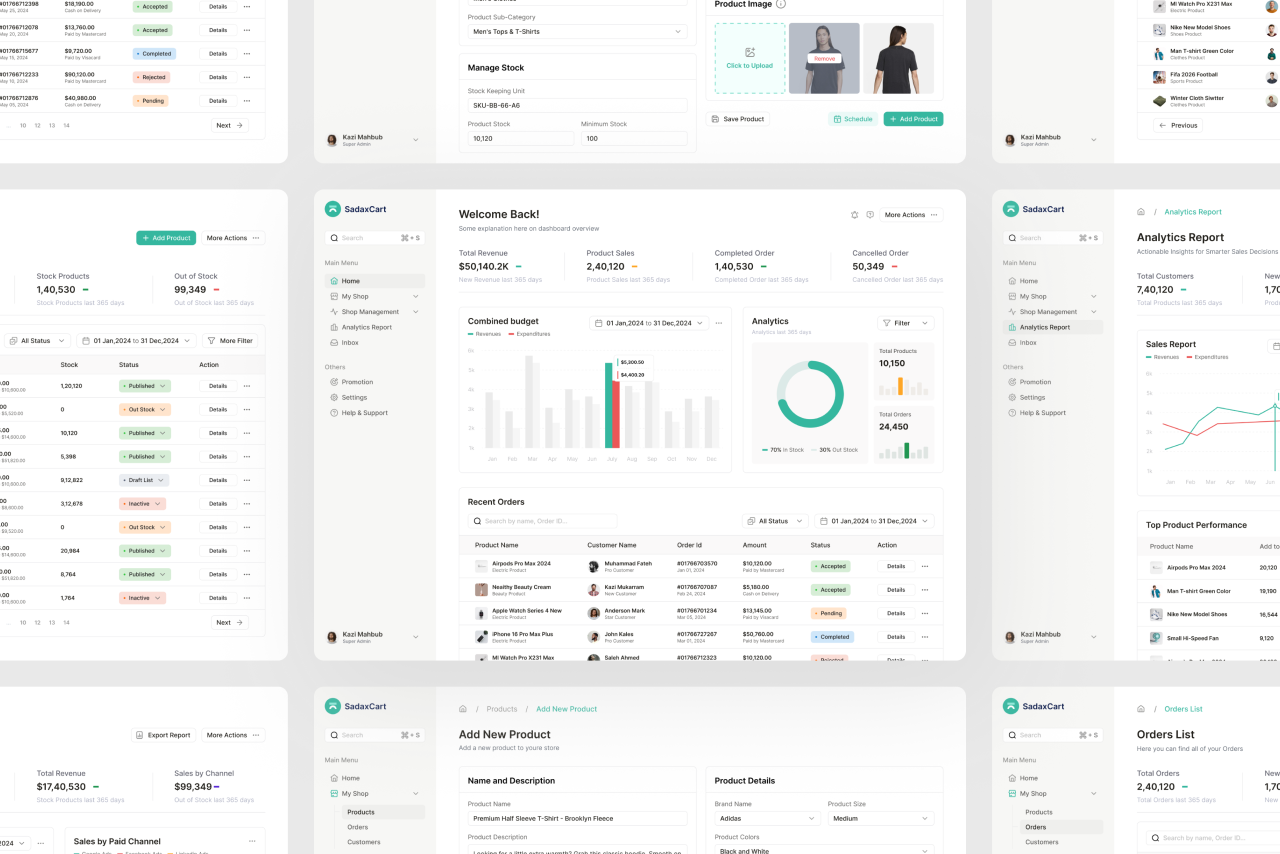Open three-dot menu for Muhammad Fateh's order row
Screen dimensions: 1280x854
(924, 566)
